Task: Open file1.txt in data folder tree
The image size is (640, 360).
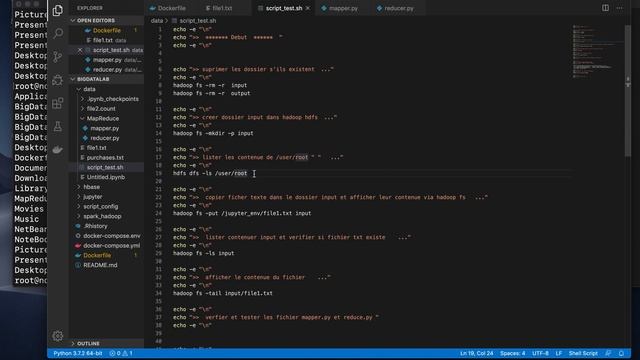Action: tap(107, 148)
